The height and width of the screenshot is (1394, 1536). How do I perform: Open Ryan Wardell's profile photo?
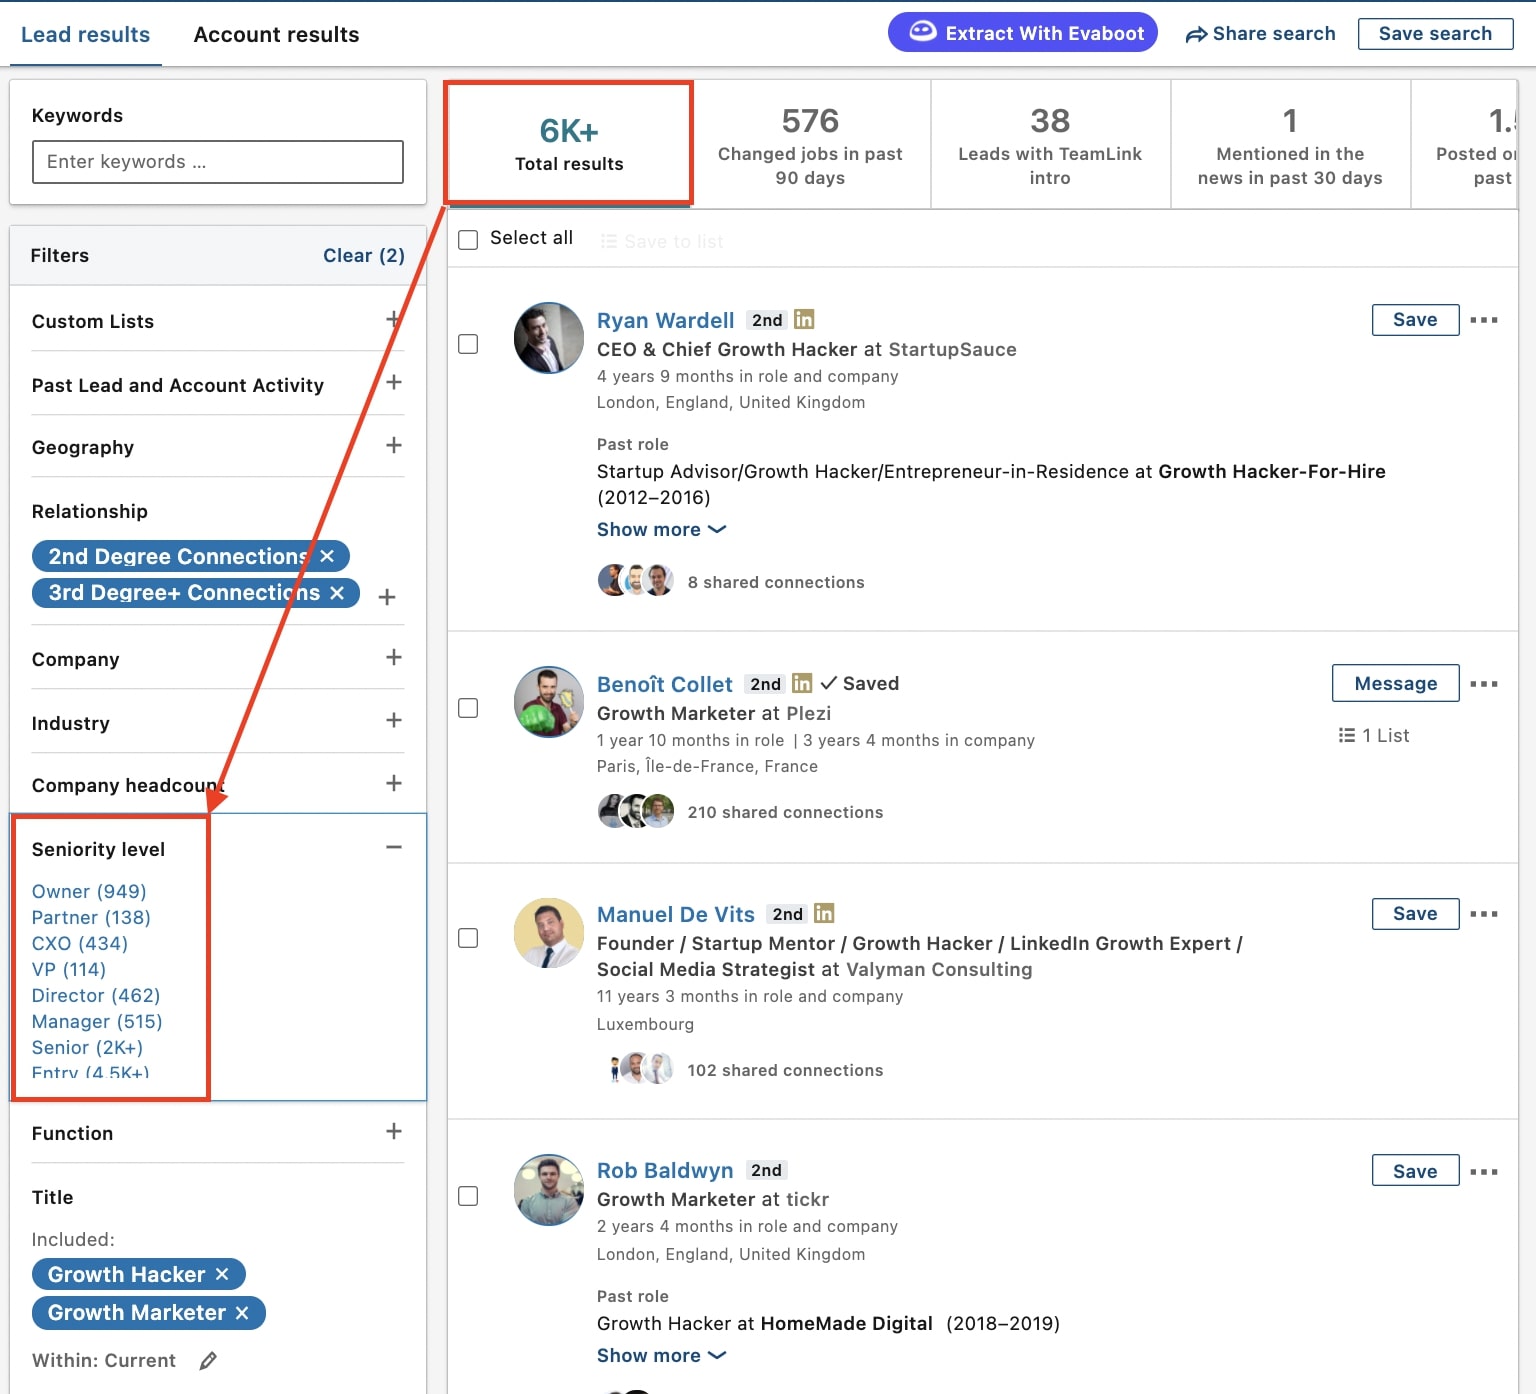pos(549,338)
